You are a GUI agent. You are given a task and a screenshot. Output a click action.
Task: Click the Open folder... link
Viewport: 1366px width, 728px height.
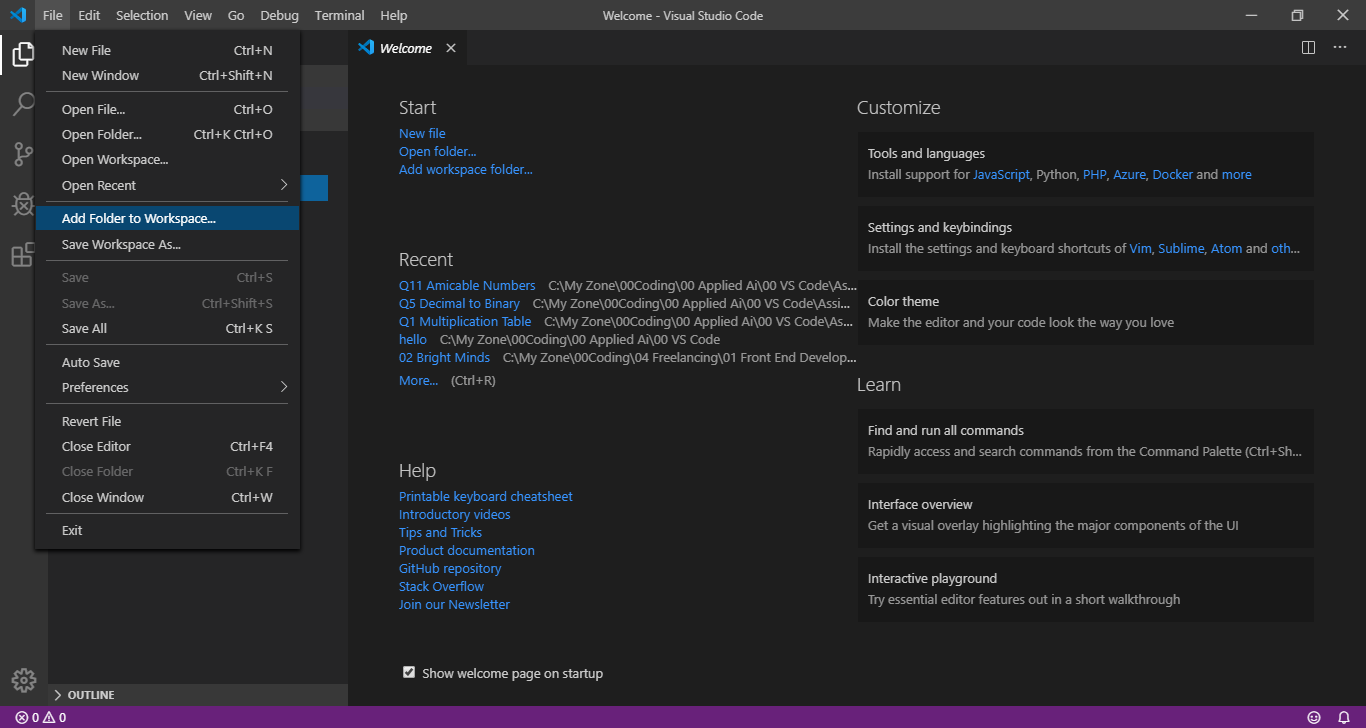tap(437, 151)
